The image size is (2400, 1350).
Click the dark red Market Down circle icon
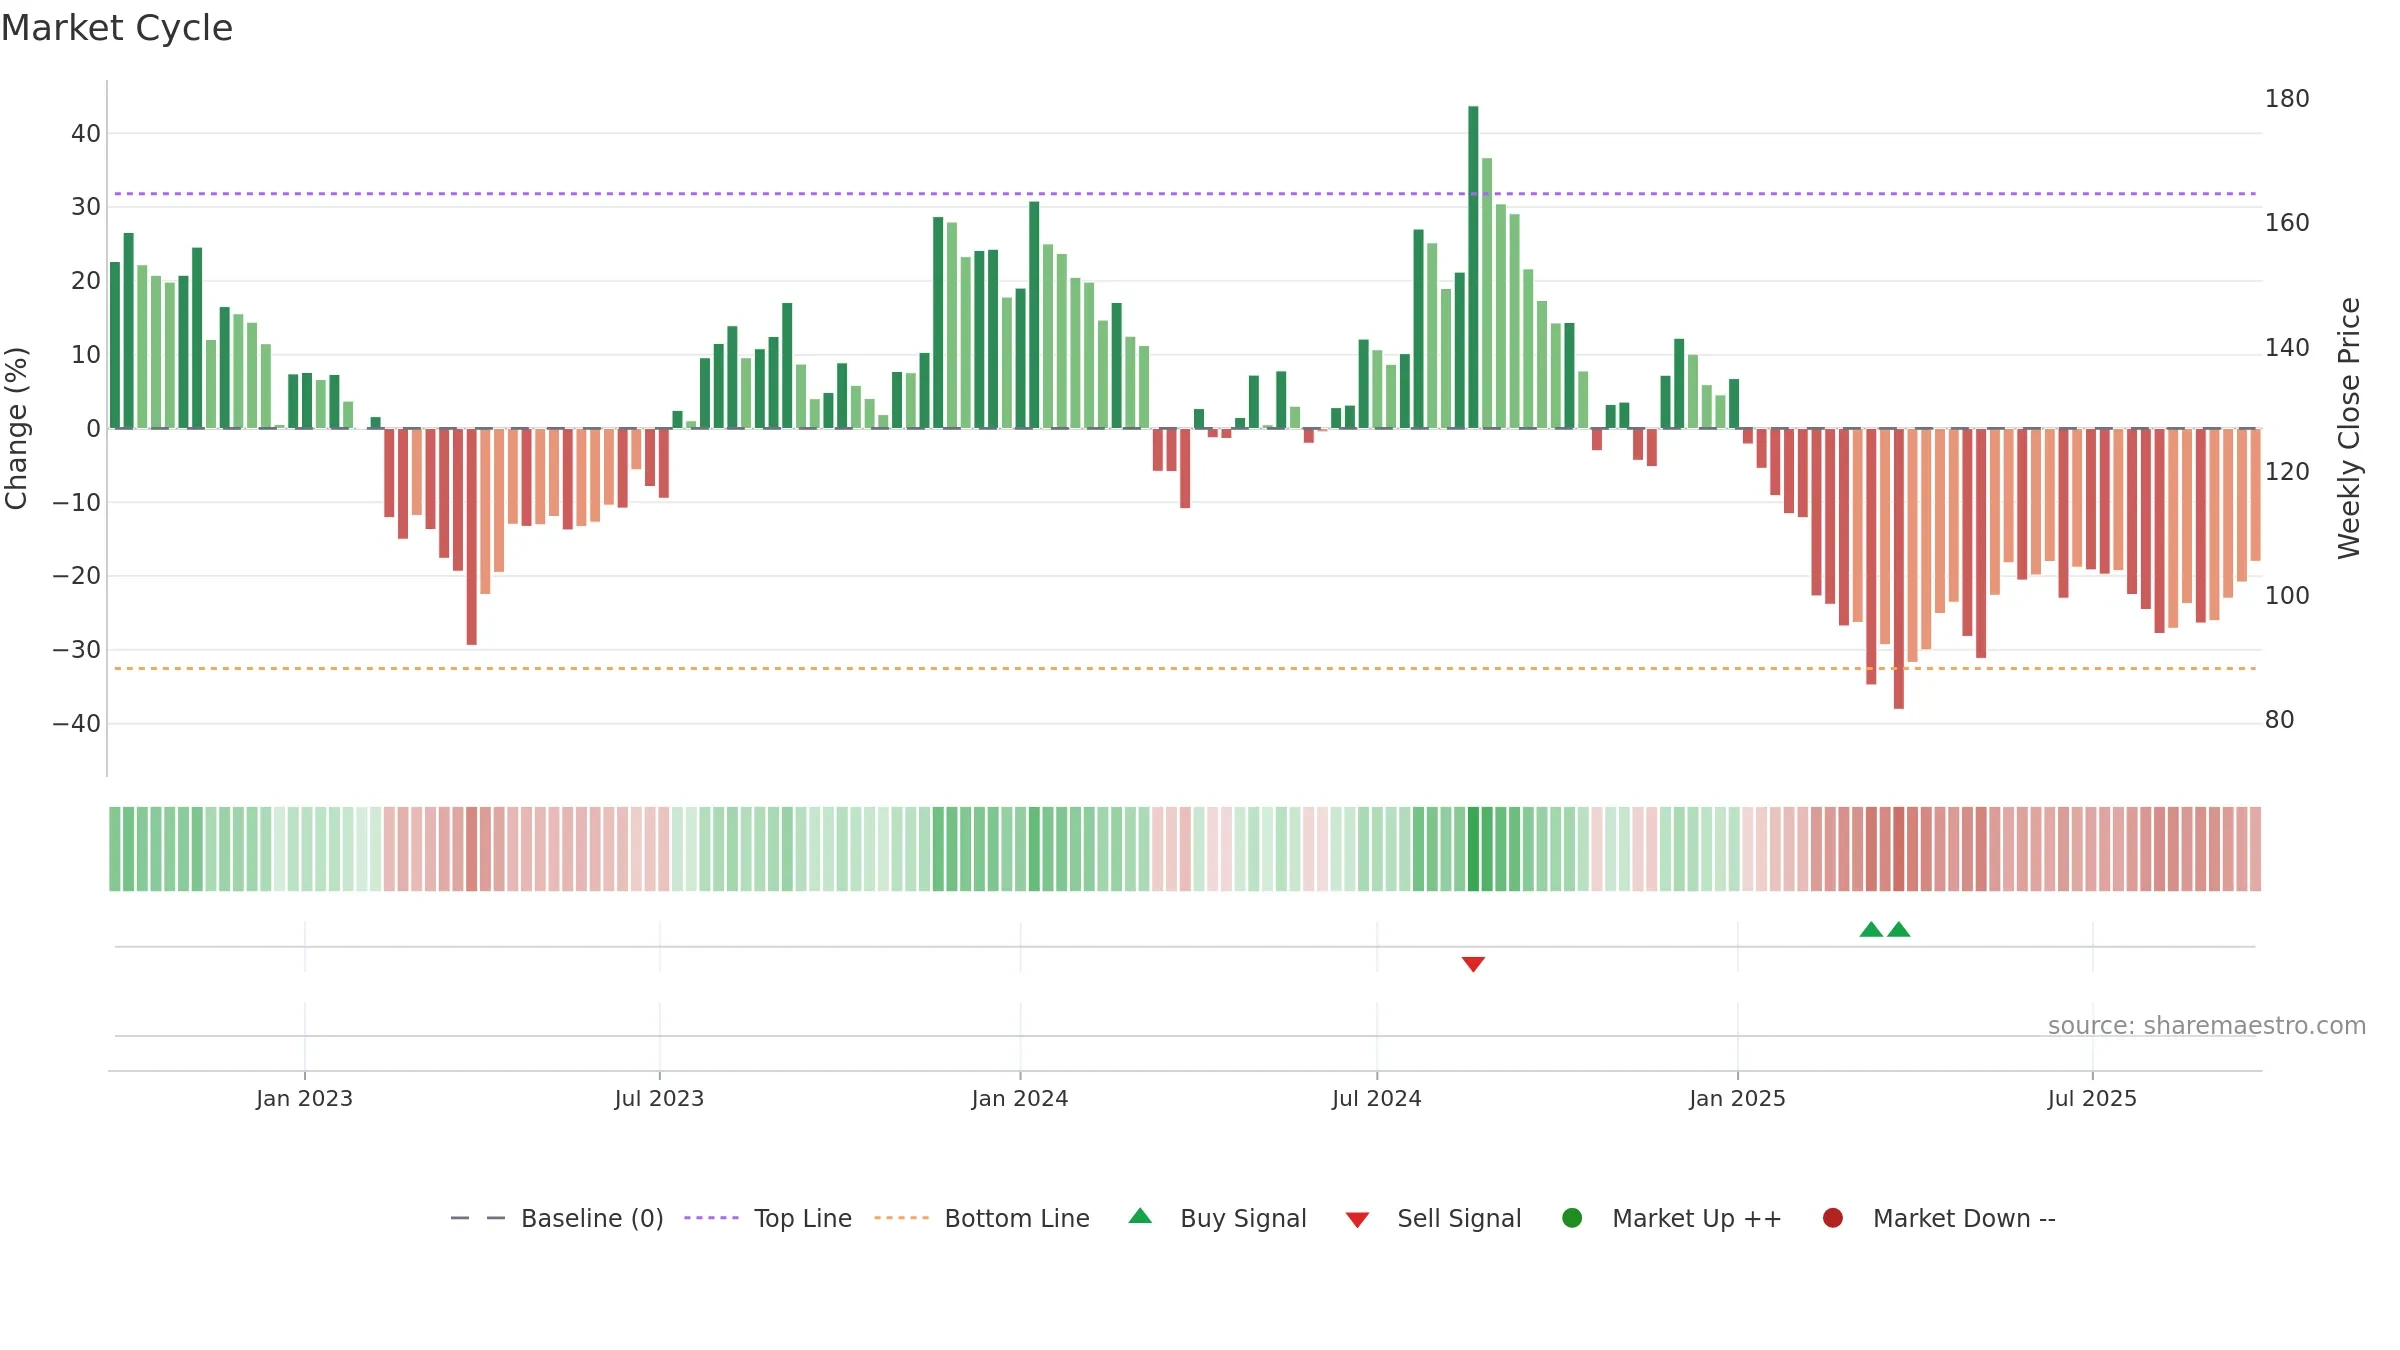point(1833,1218)
